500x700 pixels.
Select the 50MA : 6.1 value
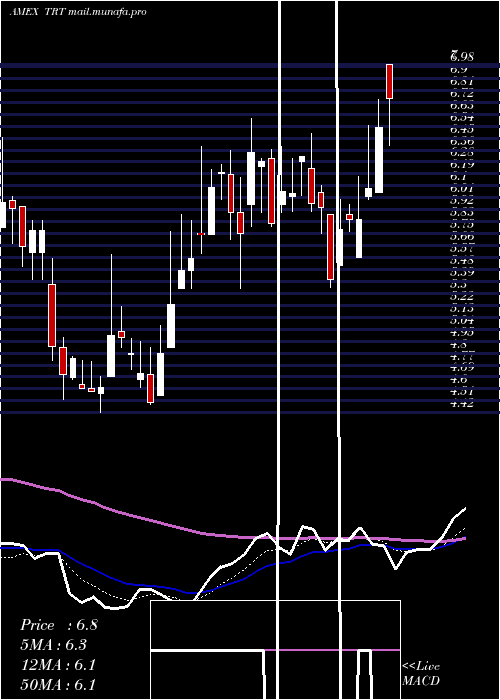pos(58,685)
